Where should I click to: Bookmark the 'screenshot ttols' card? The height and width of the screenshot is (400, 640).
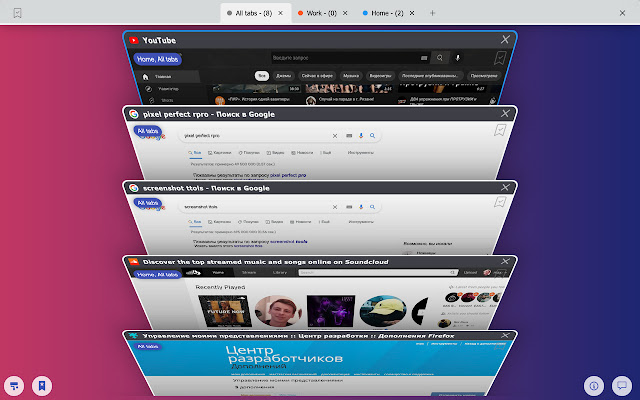point(500,202)
